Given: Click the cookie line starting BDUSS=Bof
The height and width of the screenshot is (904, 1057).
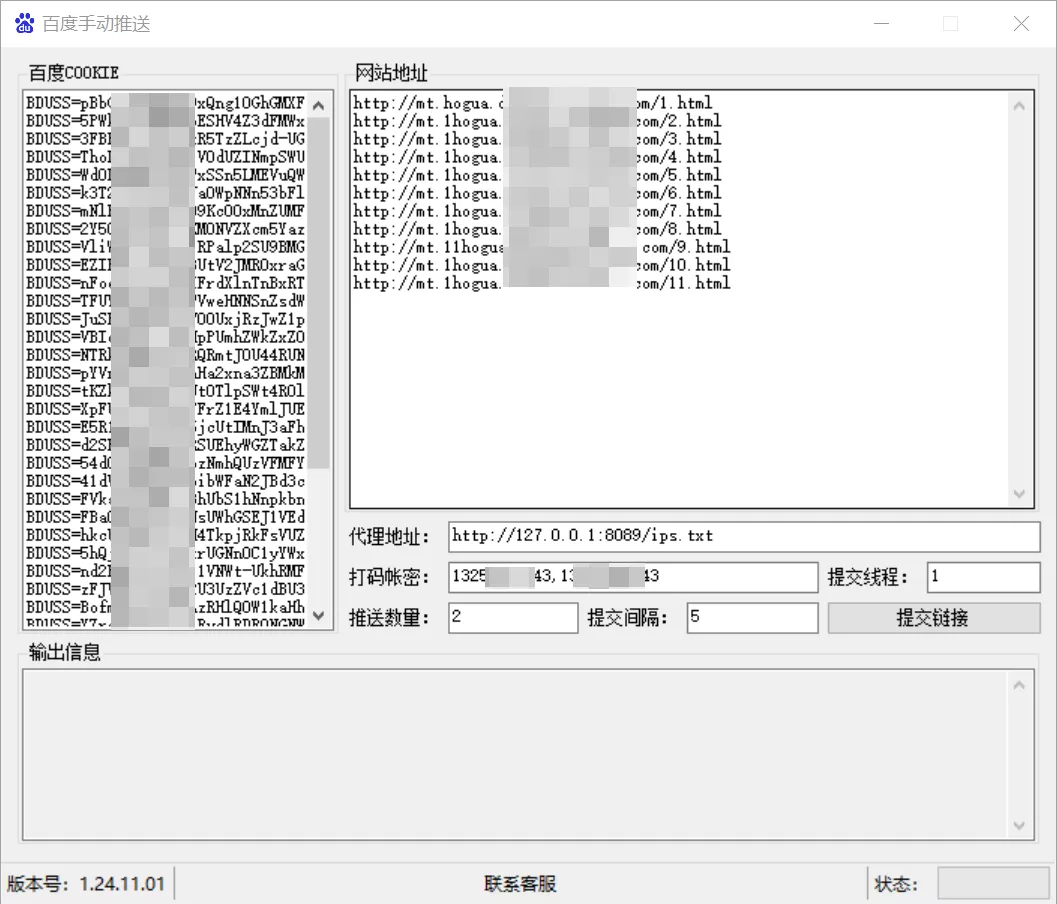Looking at the screenshot, I should 166,607.
